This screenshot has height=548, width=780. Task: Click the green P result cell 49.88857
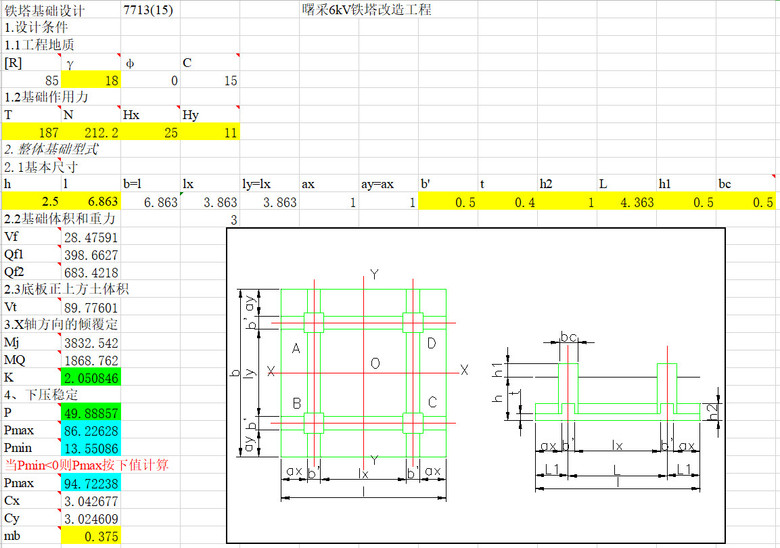(90, 413)
